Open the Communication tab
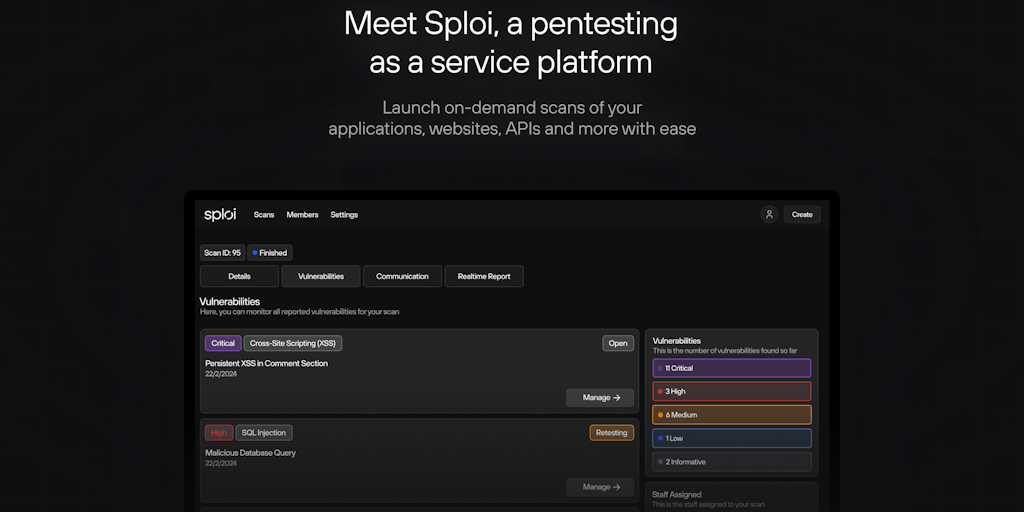The width and height of the screenshot is (1024, 512). click(402, 276)
